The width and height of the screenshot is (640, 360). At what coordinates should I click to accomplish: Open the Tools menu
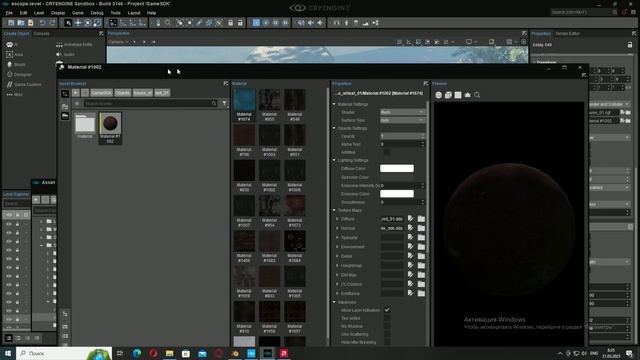[116, 13]
